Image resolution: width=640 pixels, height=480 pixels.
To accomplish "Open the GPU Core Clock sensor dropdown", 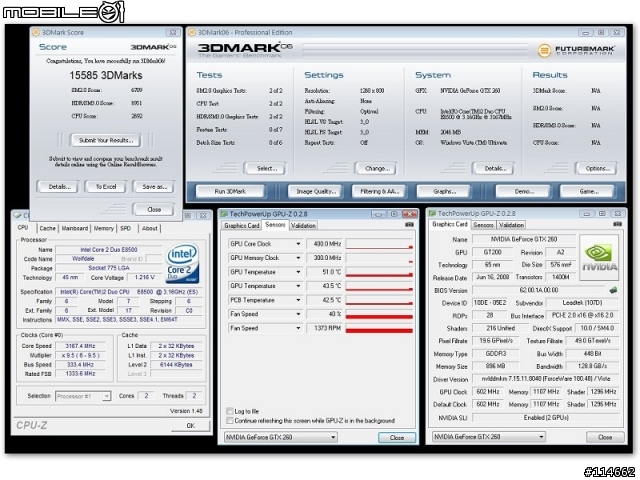I will pos(298,244).
